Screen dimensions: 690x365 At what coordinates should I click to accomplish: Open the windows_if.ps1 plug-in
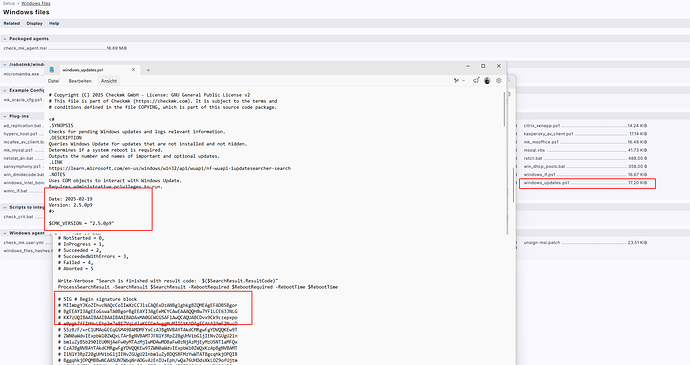540,174
